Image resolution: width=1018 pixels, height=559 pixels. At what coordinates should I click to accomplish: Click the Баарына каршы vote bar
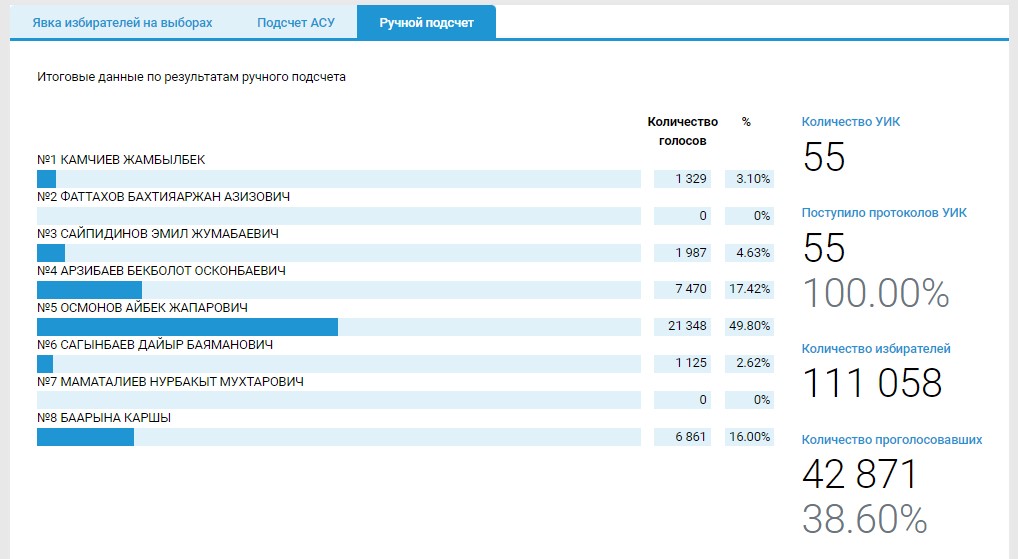(x=85, y=437)
